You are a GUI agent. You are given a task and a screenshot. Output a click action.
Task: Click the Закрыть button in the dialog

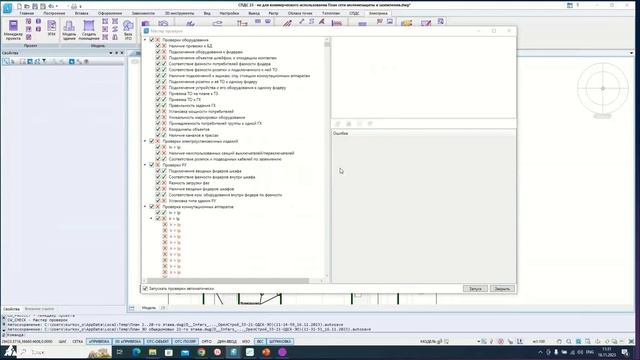502,289
